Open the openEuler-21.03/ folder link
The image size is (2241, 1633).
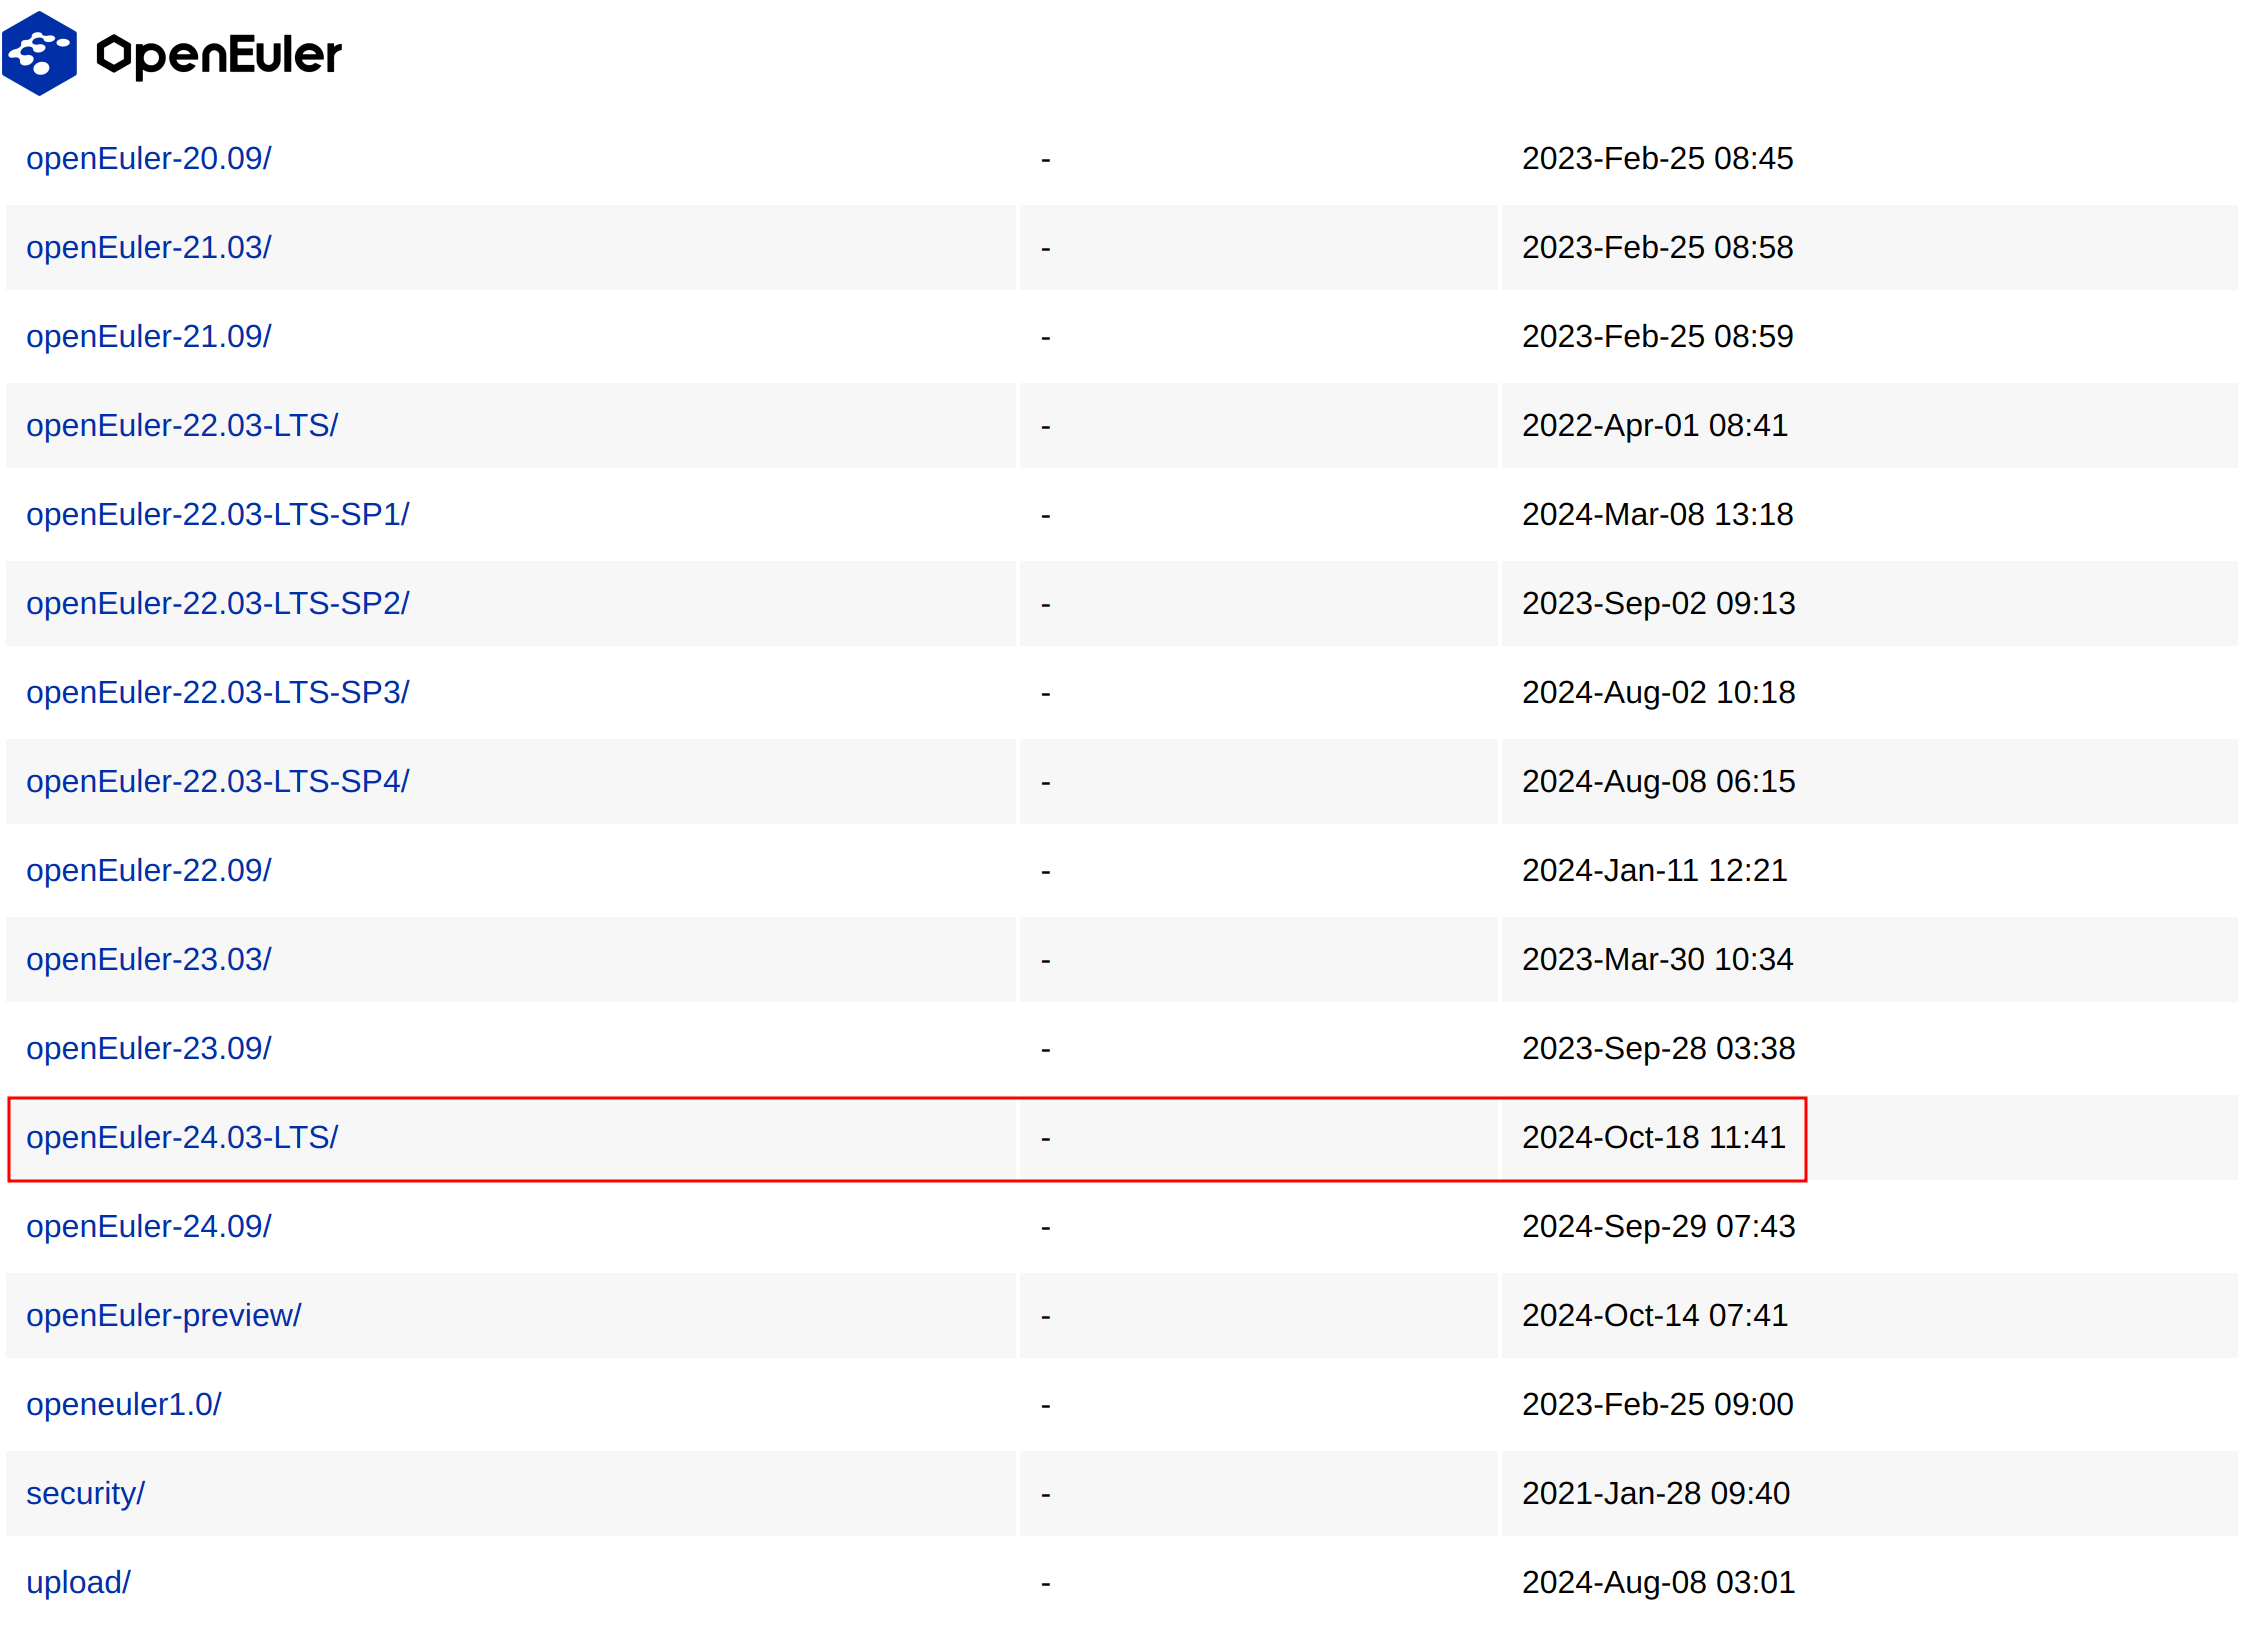[148, 247]
